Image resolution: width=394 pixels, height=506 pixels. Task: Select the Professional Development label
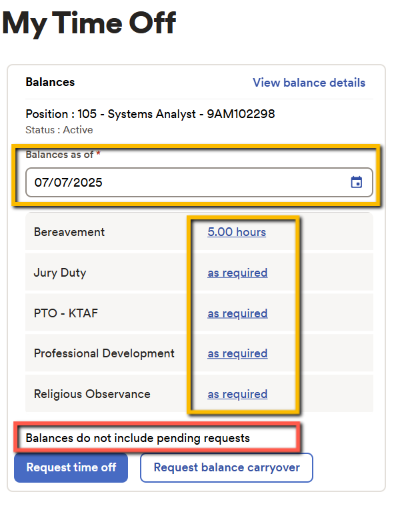click(x=104, y=354)
